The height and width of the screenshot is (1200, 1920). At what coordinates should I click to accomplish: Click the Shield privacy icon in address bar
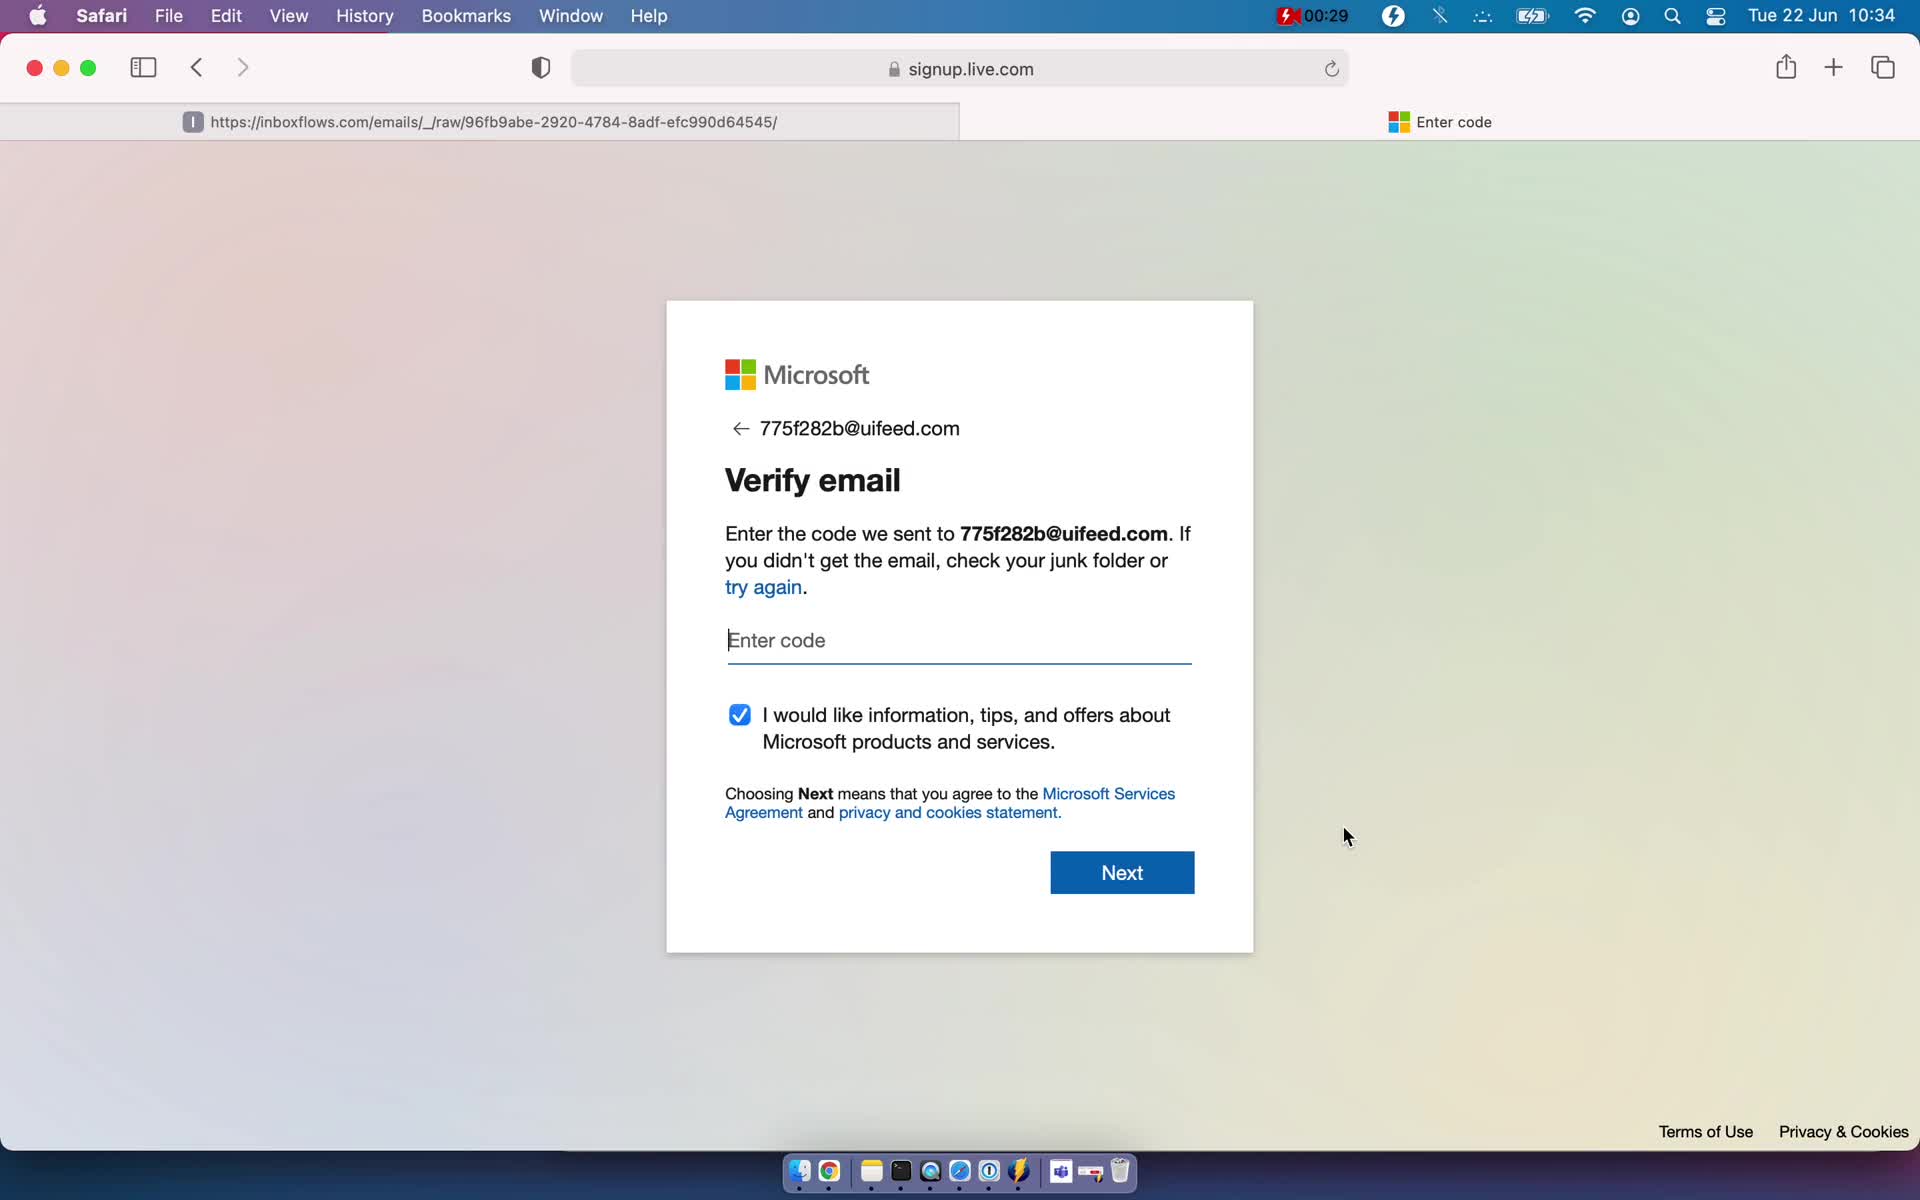pyautogui.click(x=540, y=68)
